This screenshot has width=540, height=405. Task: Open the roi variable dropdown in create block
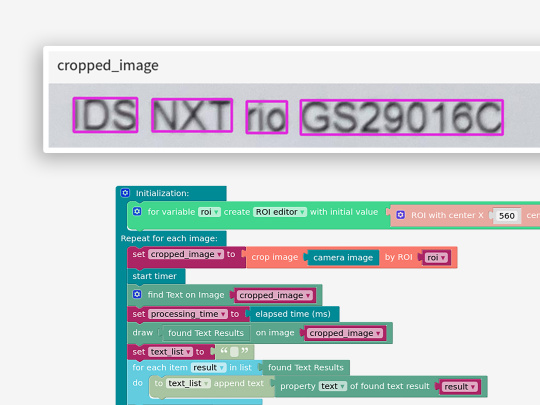pyautogui.click(x=209, y=212)
